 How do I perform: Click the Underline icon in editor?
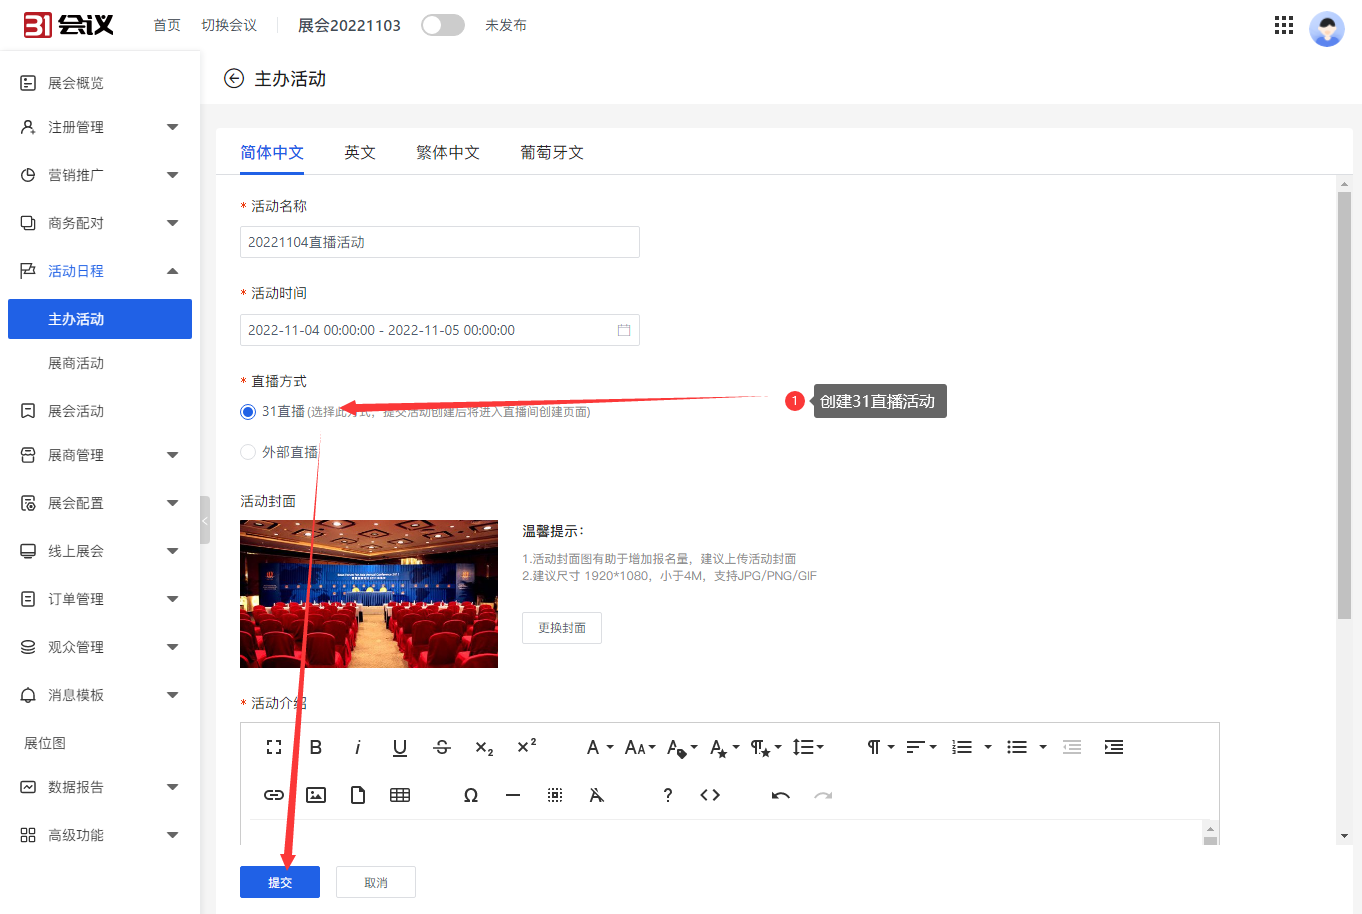point(400,747)
